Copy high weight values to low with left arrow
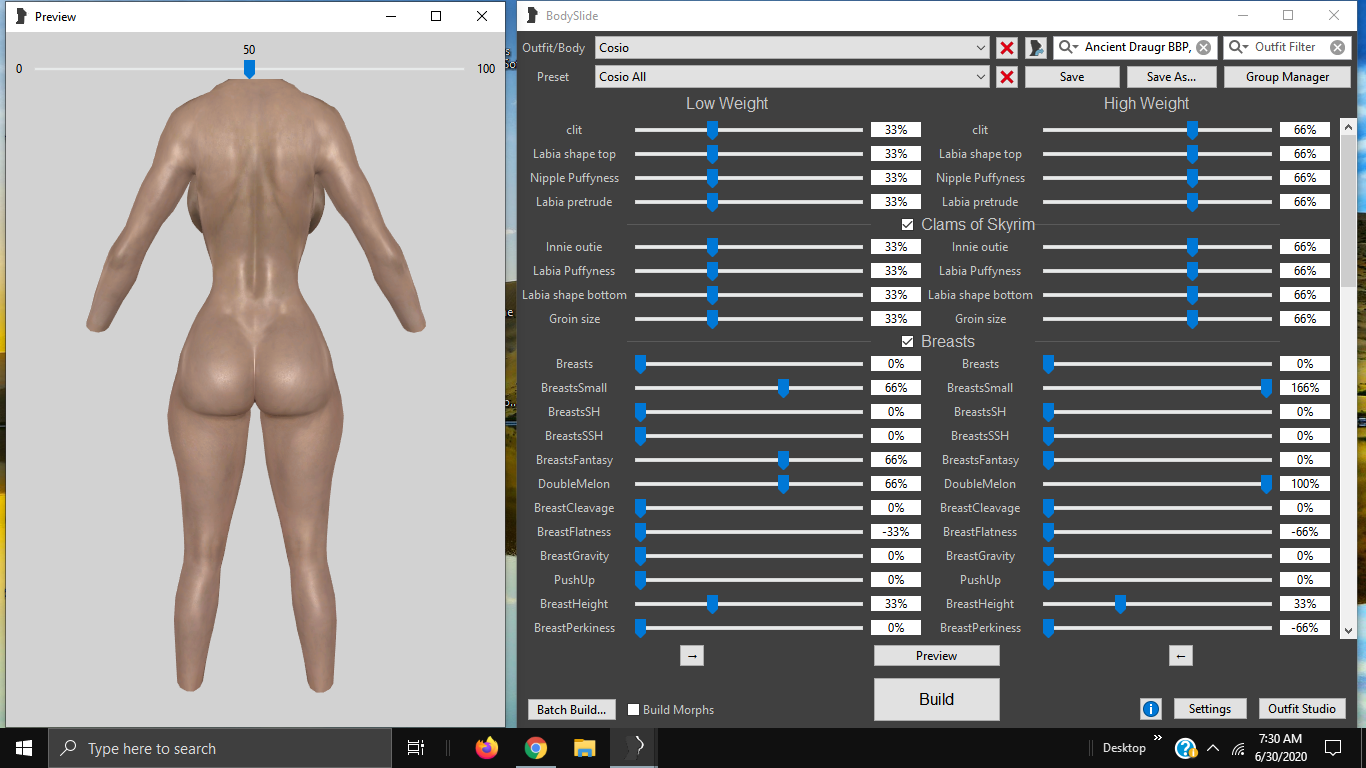Screen dimensions: 1366x768 (x=1181, y=656)
